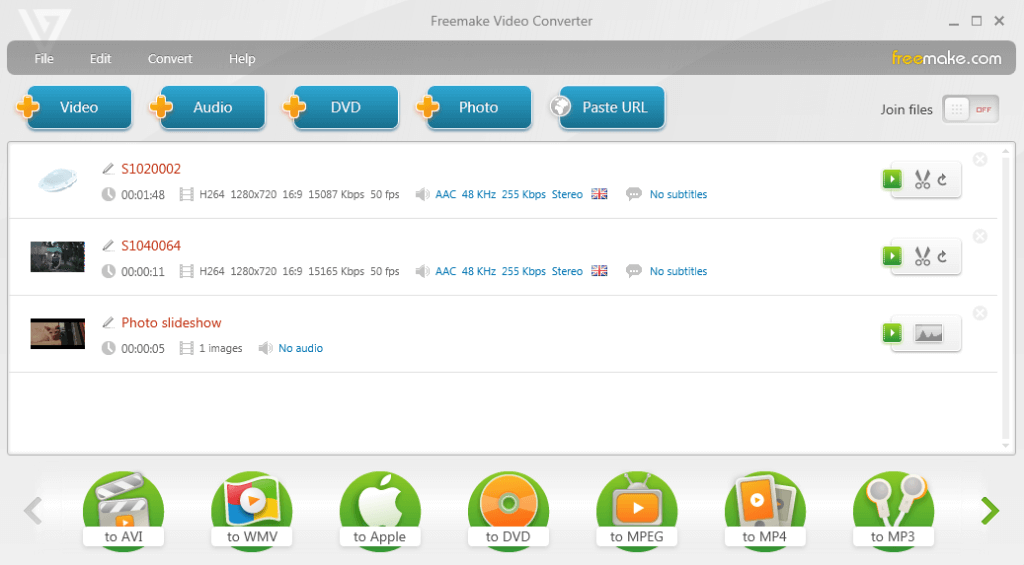
Task: Click the subtitle bubble icon for S1040064
Action: pyautogui.click(x=633, y=271)
